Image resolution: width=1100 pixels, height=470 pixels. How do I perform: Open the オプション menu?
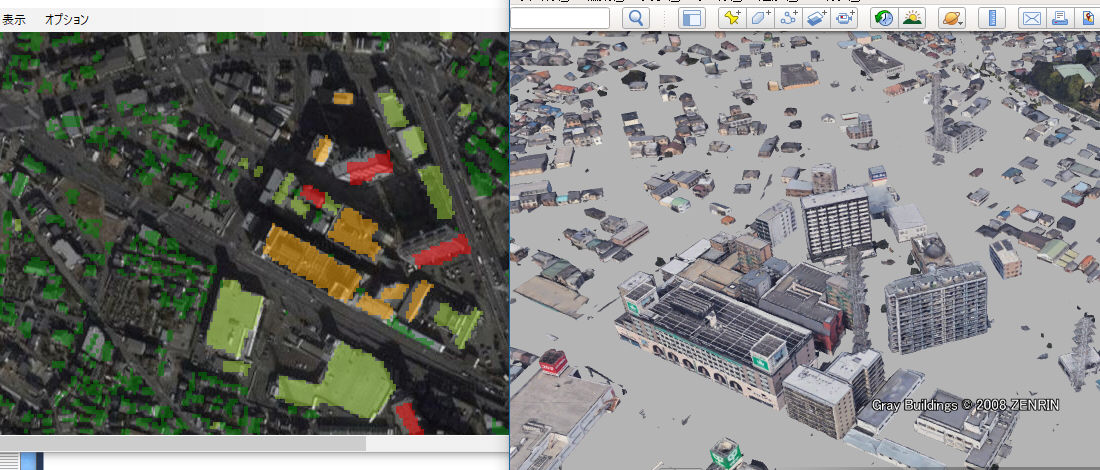coord(67,19)
